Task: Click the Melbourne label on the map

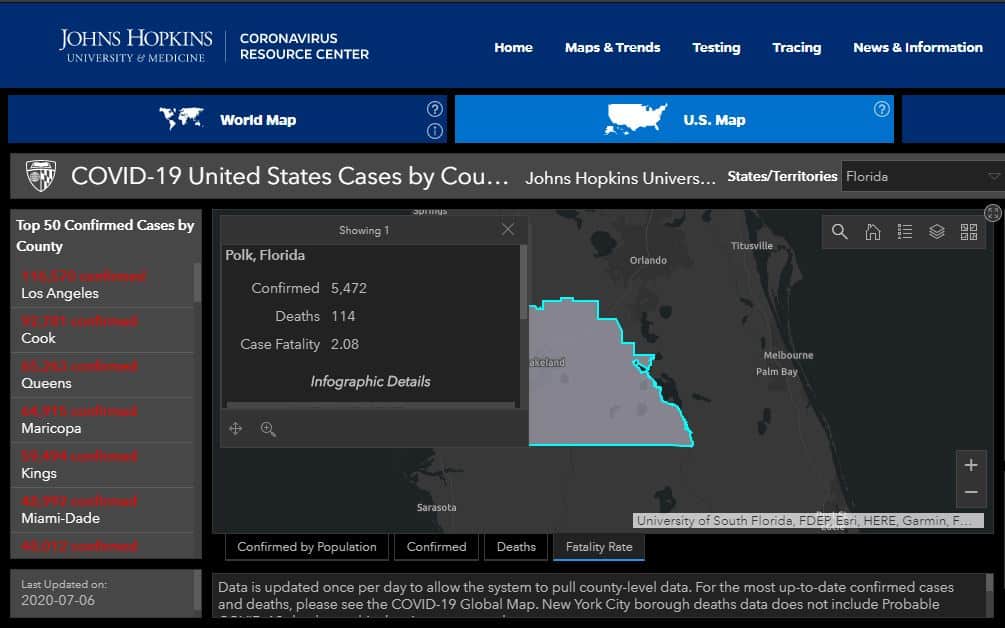Action: pyautogui.click(x=788, y=355)
